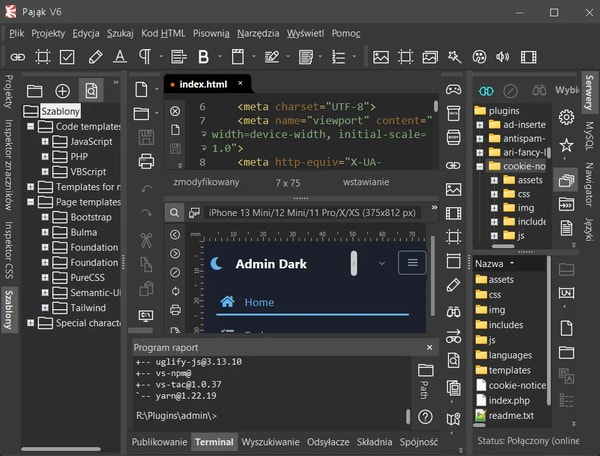Click the Home link in preview
The image size is (600, 456).
pos(259,302)
